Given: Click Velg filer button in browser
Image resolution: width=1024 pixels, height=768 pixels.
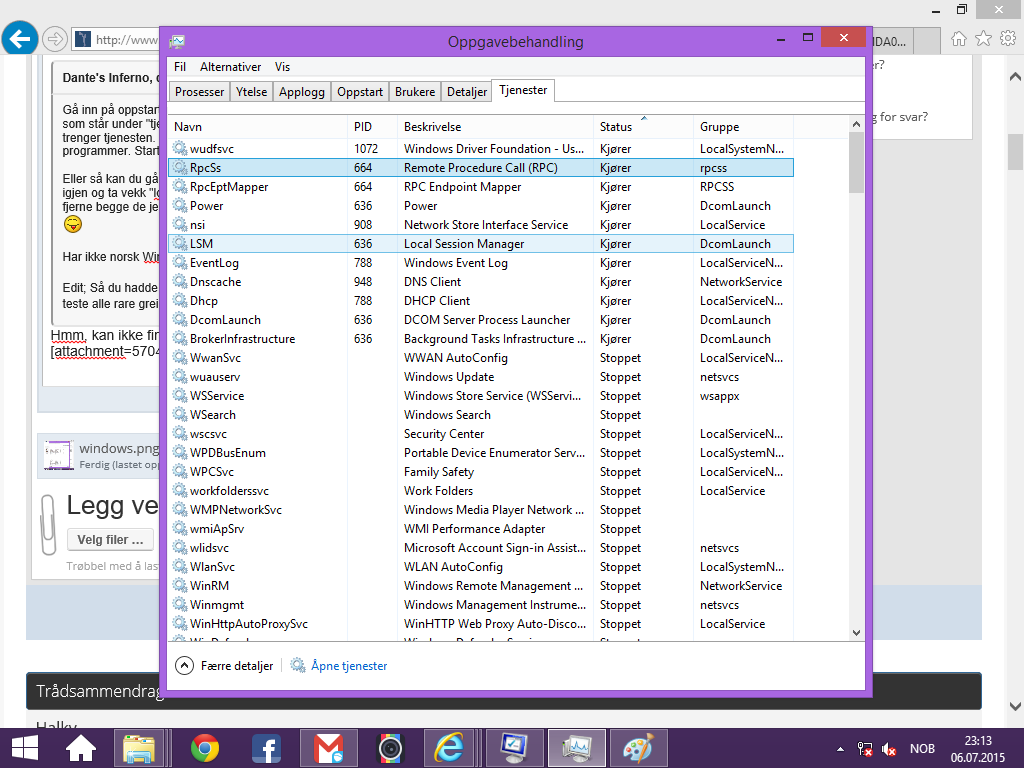Looking at the screenshot, I should click(110, 540).
